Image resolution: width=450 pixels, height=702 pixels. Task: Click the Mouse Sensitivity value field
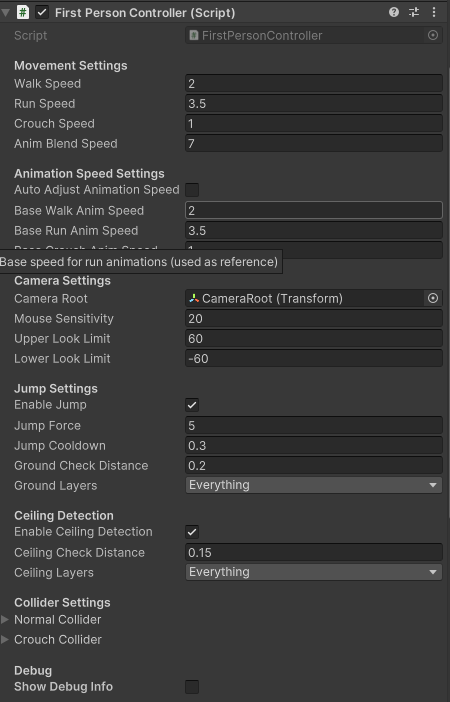(314, 319)
